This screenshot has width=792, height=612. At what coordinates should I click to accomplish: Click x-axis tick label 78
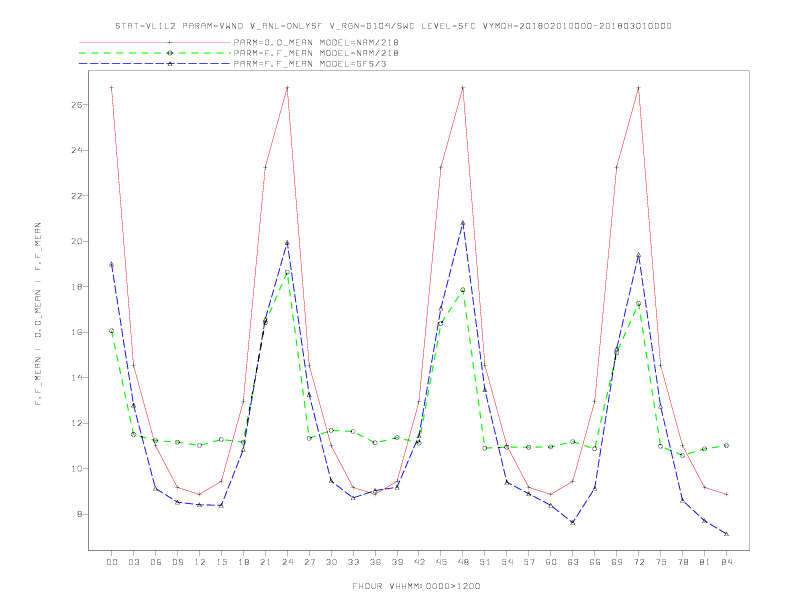(x=683, y=562)
